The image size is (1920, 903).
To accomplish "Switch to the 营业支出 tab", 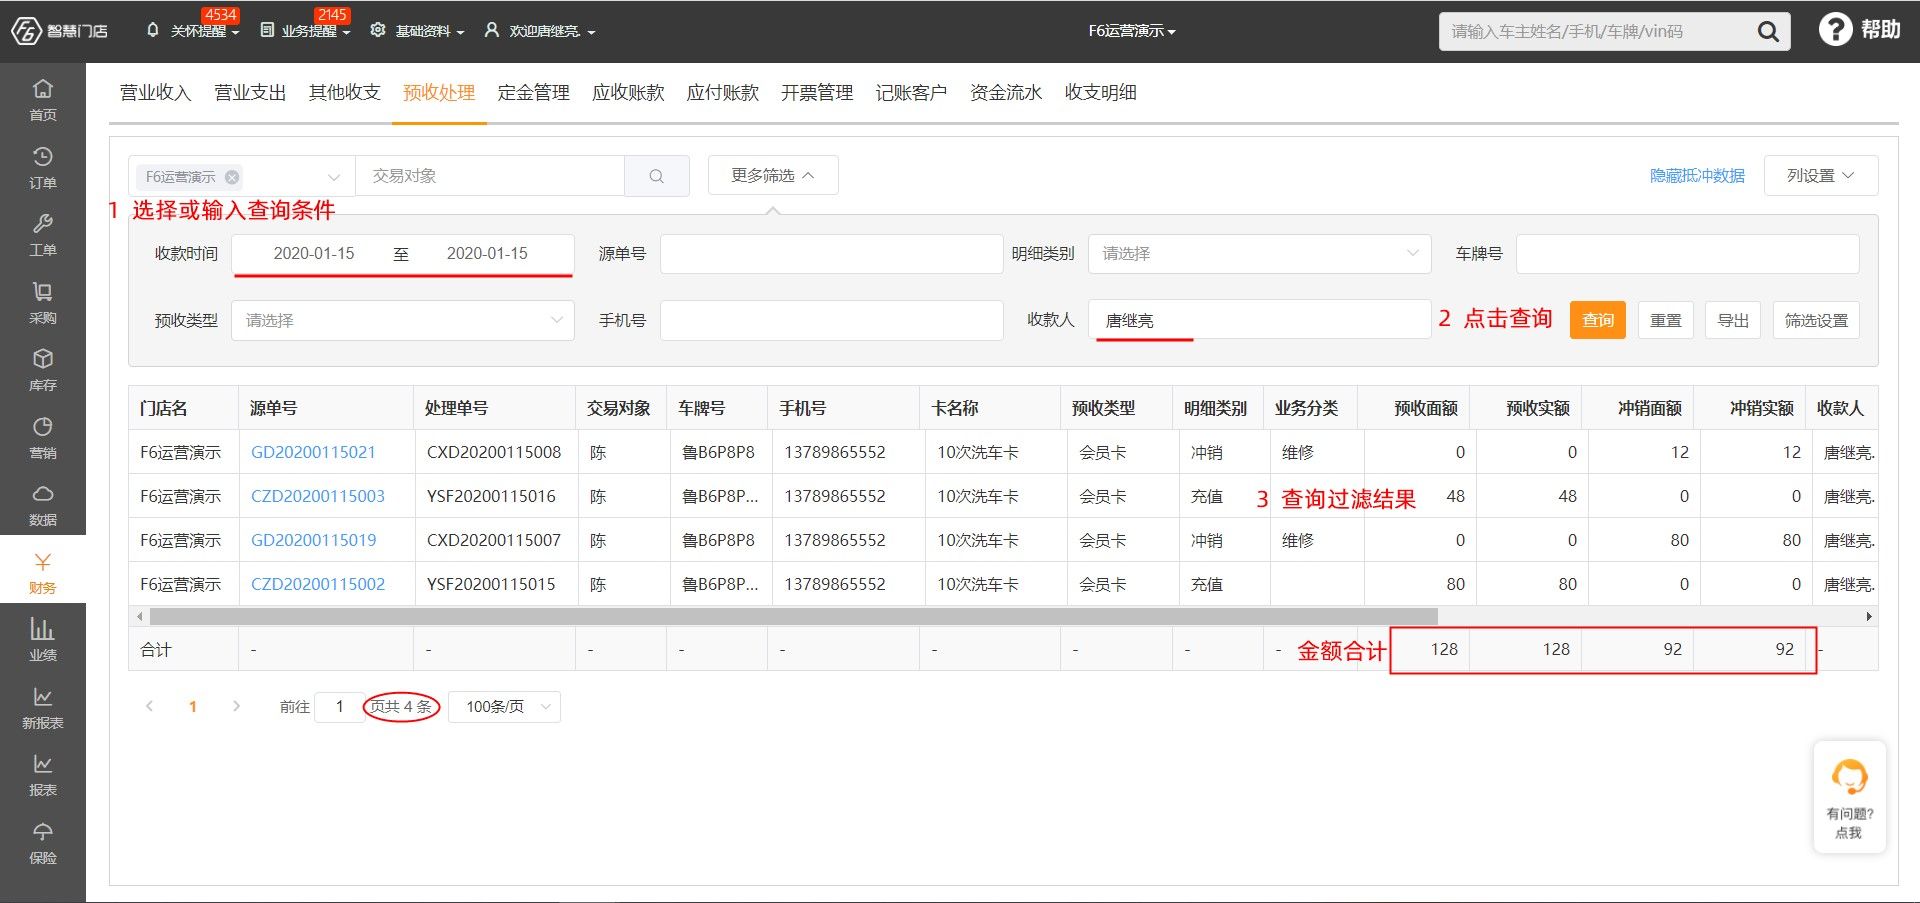I will pyautogui.click(x=250, y=93).
